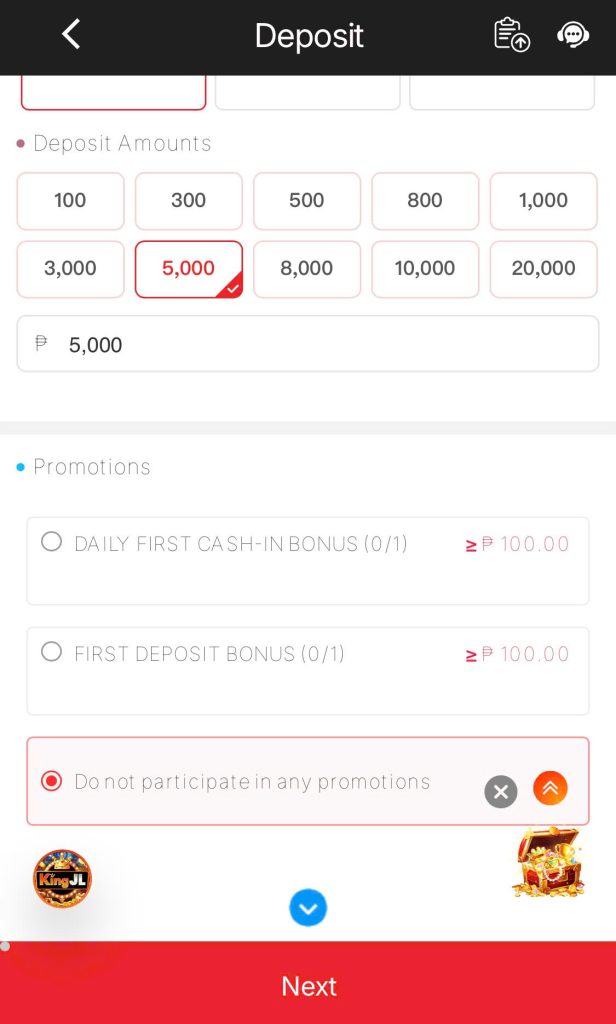Screen dimensions: 616x1024
Task: Open the deposit records clipboard icon
Action: tap(511, 34)
